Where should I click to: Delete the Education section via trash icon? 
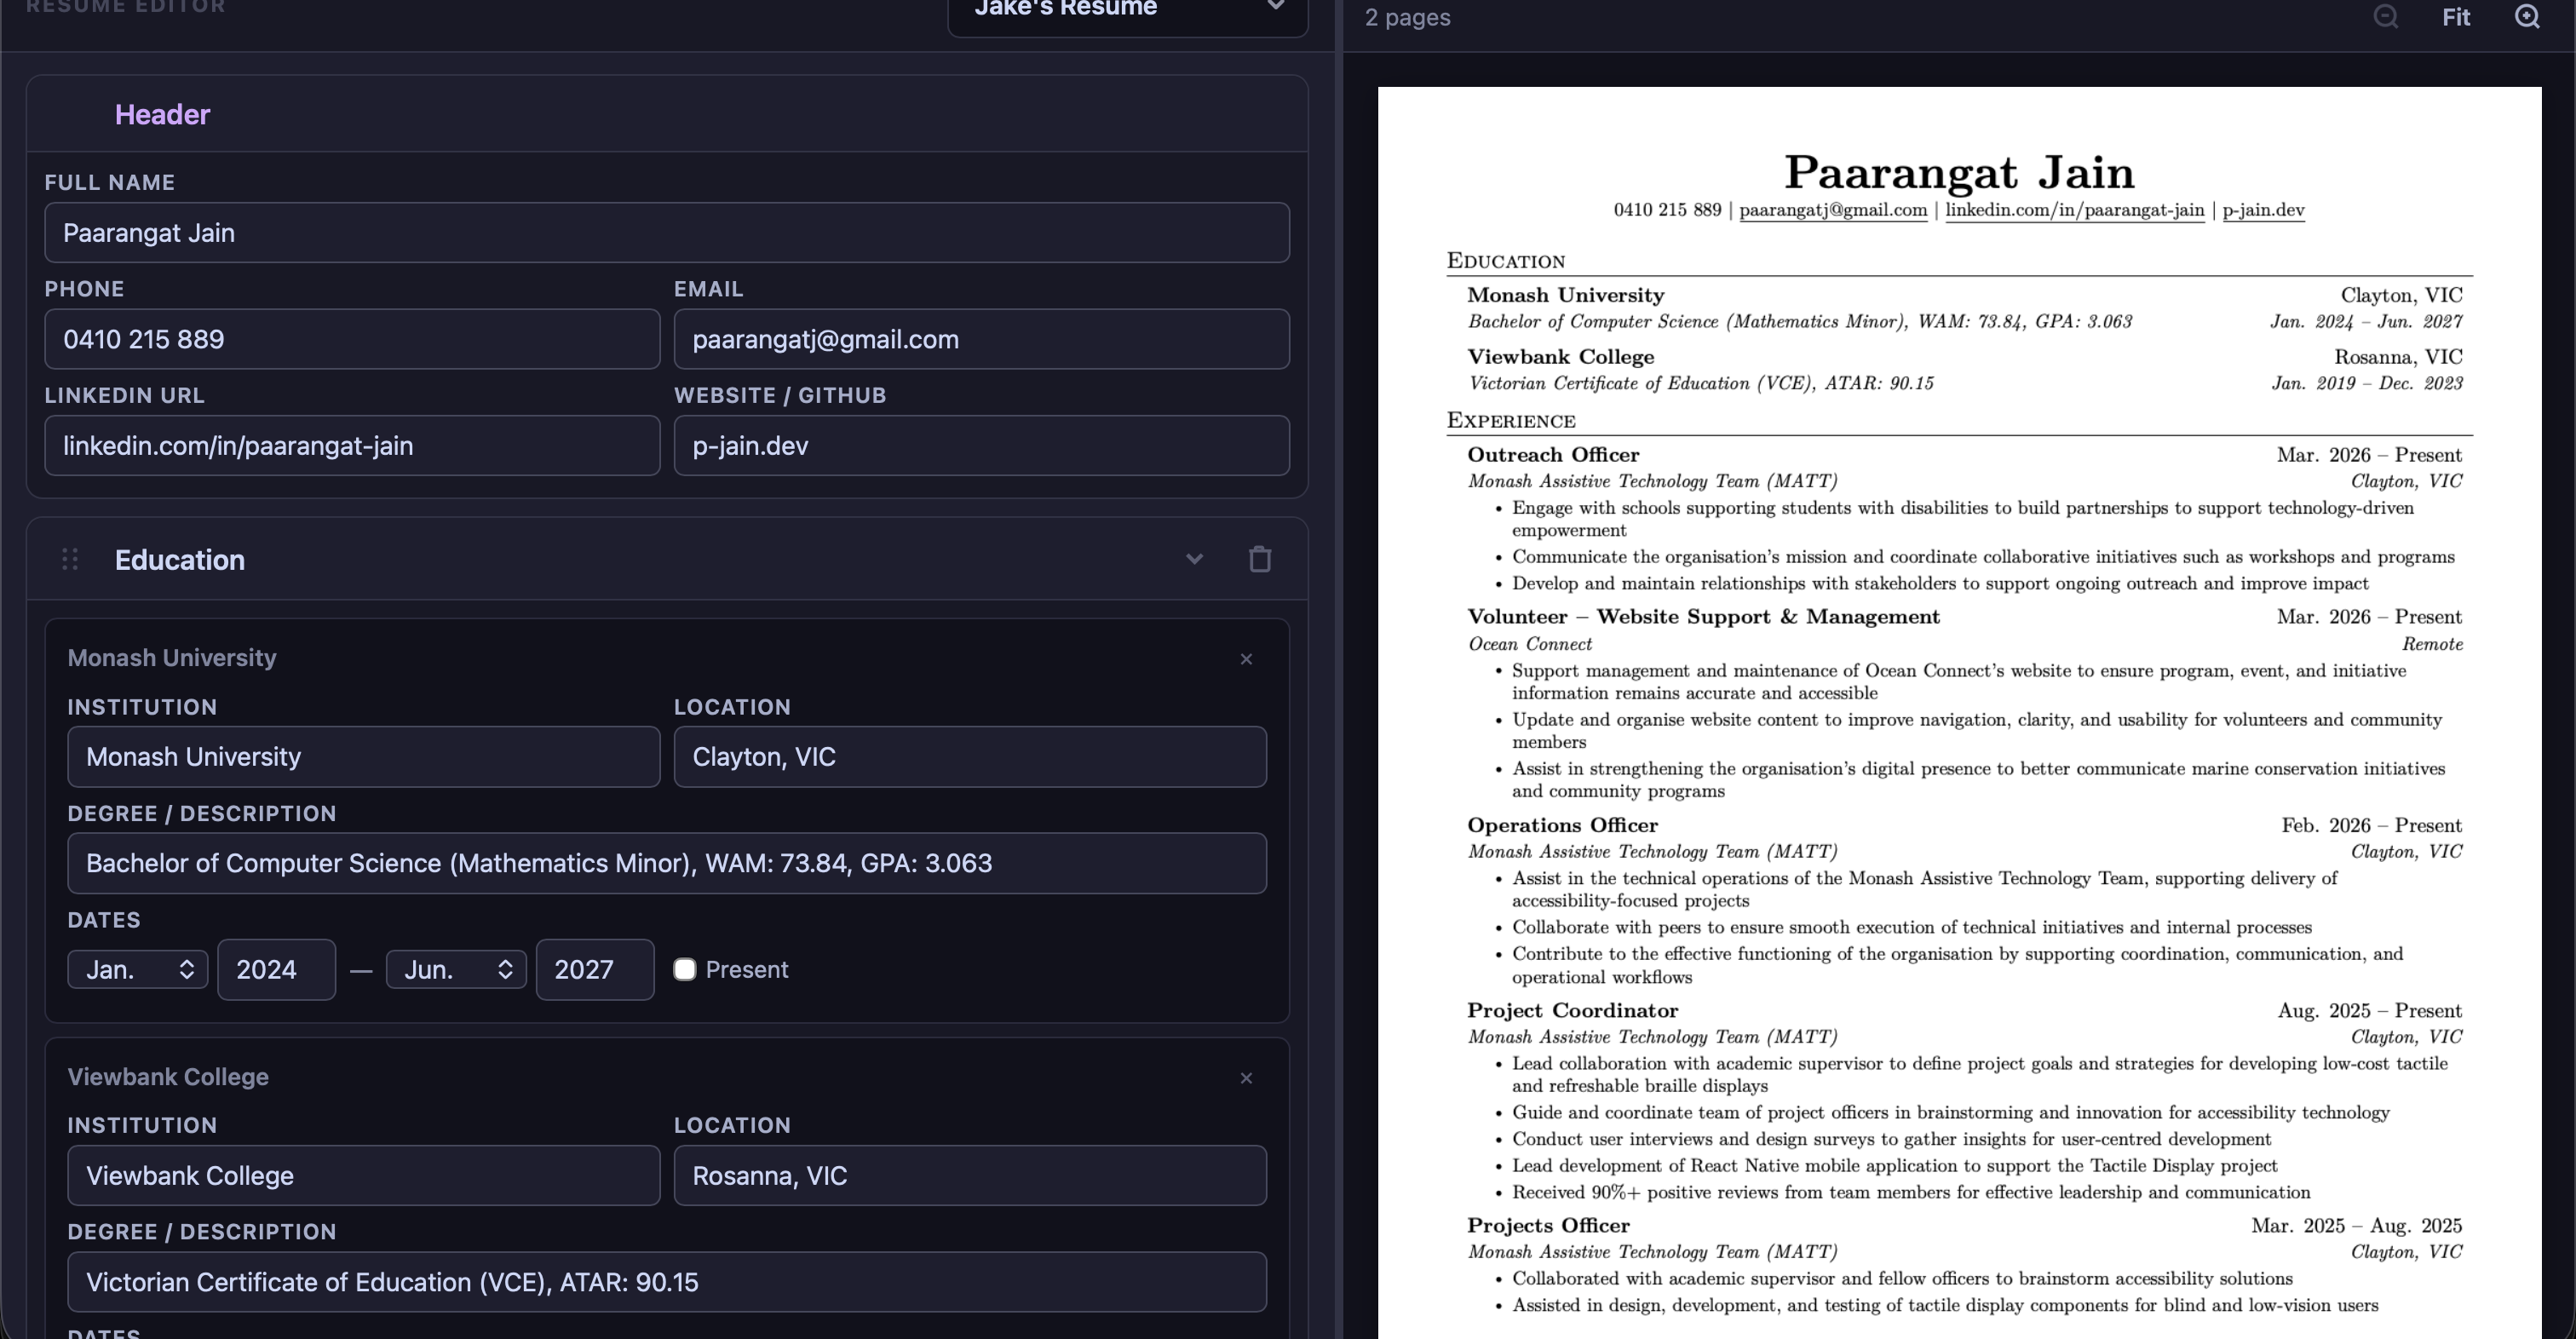tap(1260, 559)
